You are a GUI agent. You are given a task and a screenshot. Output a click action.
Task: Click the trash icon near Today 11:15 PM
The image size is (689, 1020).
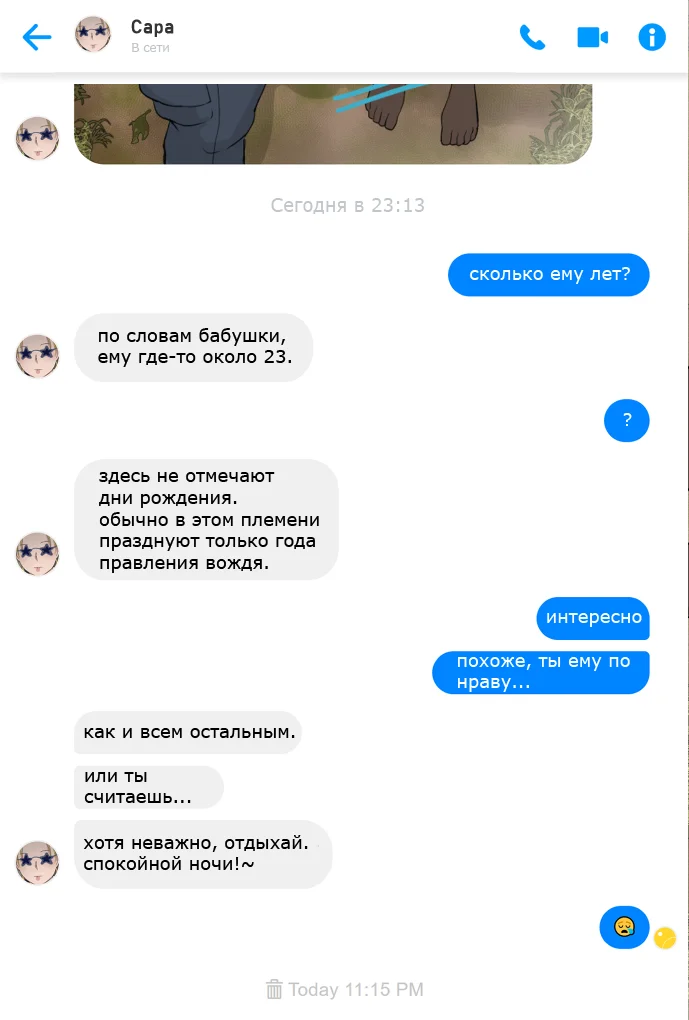click(x=274, y=989)
